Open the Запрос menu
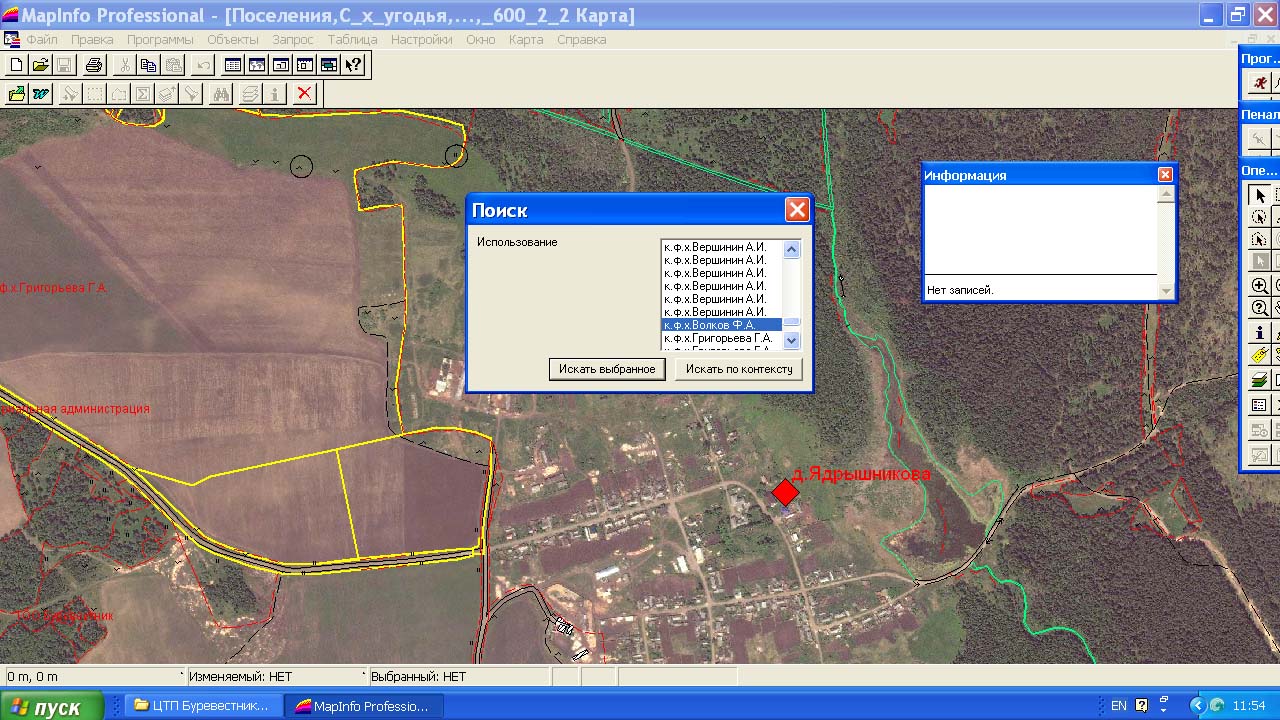 293,40
